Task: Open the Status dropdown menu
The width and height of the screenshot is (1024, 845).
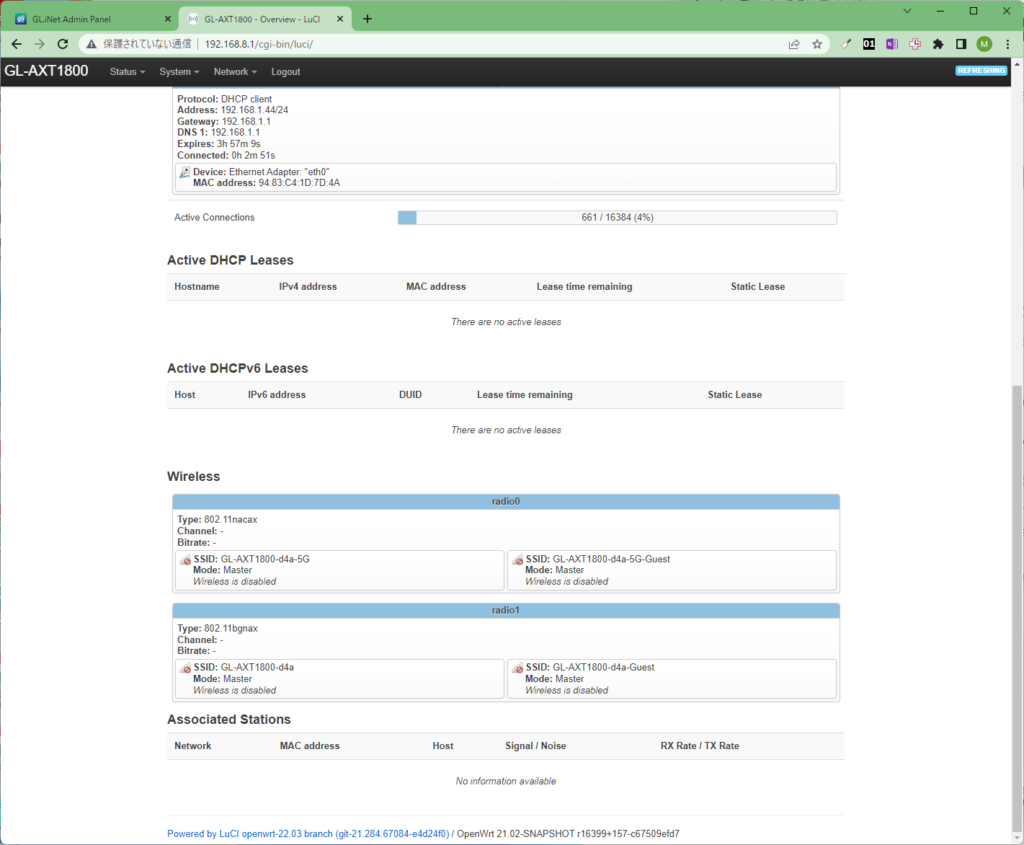Action: click(x=127, y=71)
